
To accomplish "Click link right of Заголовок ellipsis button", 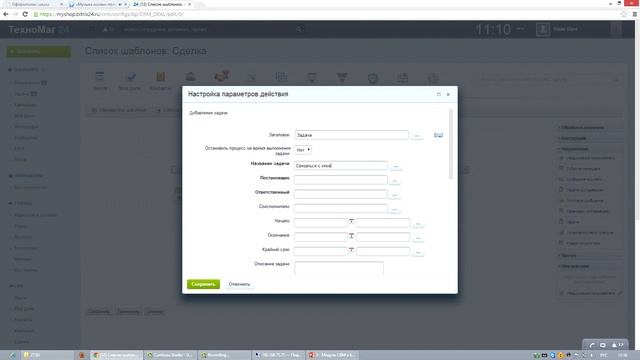I will [x=438, y=135].
